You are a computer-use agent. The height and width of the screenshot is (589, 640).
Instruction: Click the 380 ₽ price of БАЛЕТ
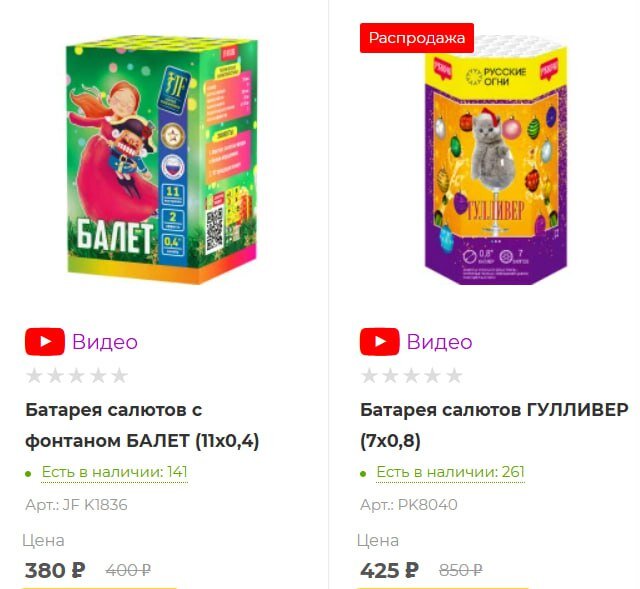(x=55, y=570)
